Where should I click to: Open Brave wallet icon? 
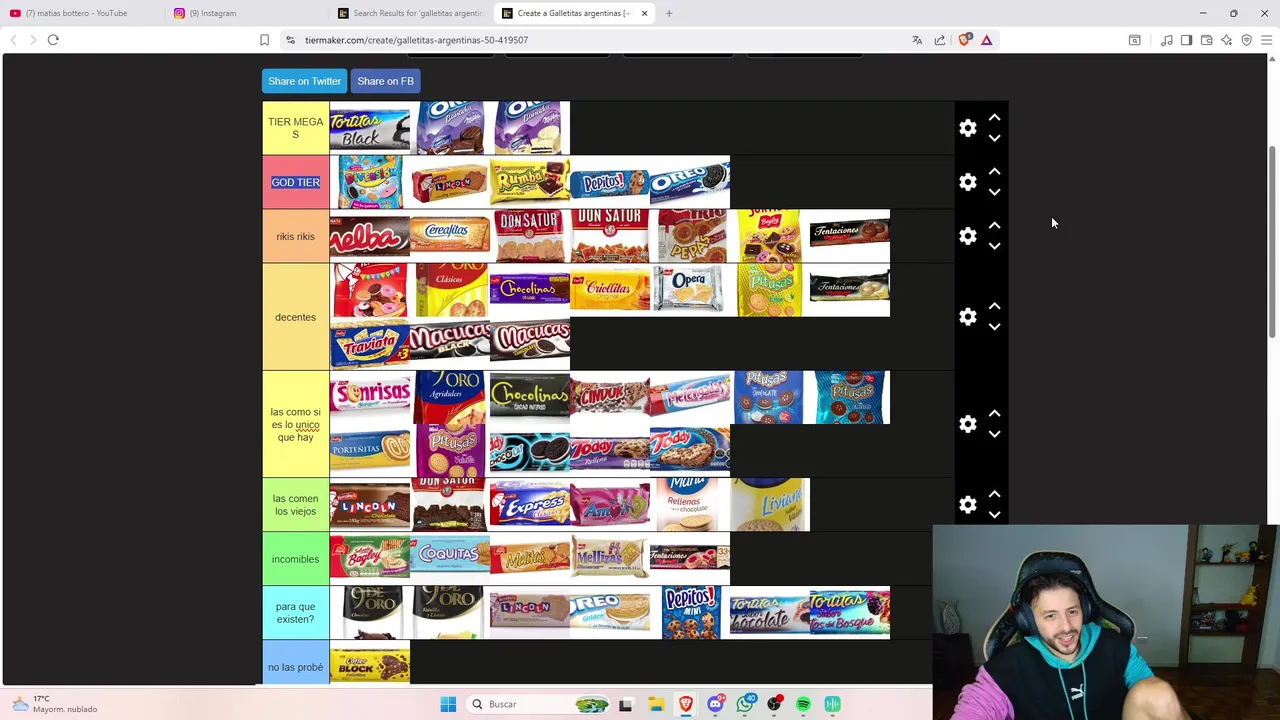point(1206,40)
